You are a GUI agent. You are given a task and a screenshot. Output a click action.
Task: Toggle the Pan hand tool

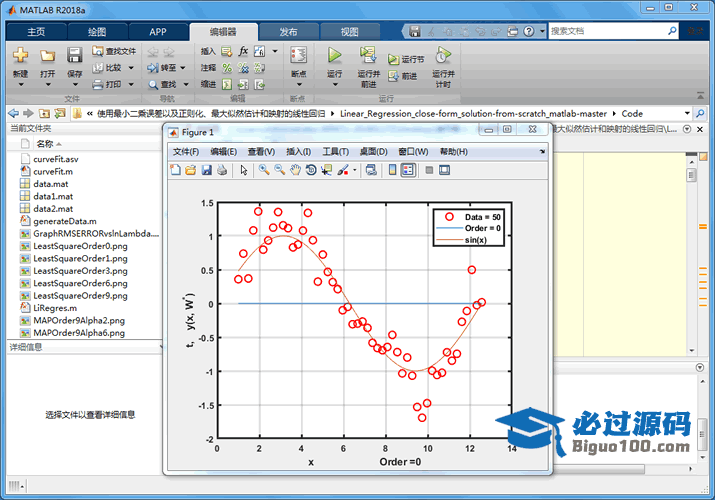click(x=295, y=170)
